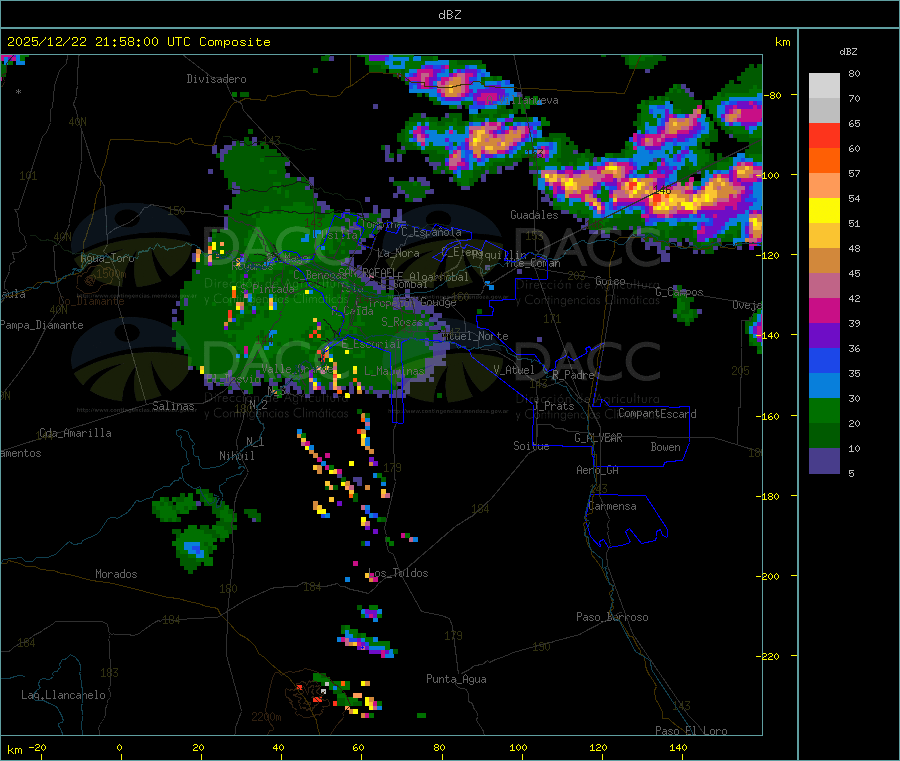
Task: Click the Paso_Barroso map label
Action: point(612,617)
